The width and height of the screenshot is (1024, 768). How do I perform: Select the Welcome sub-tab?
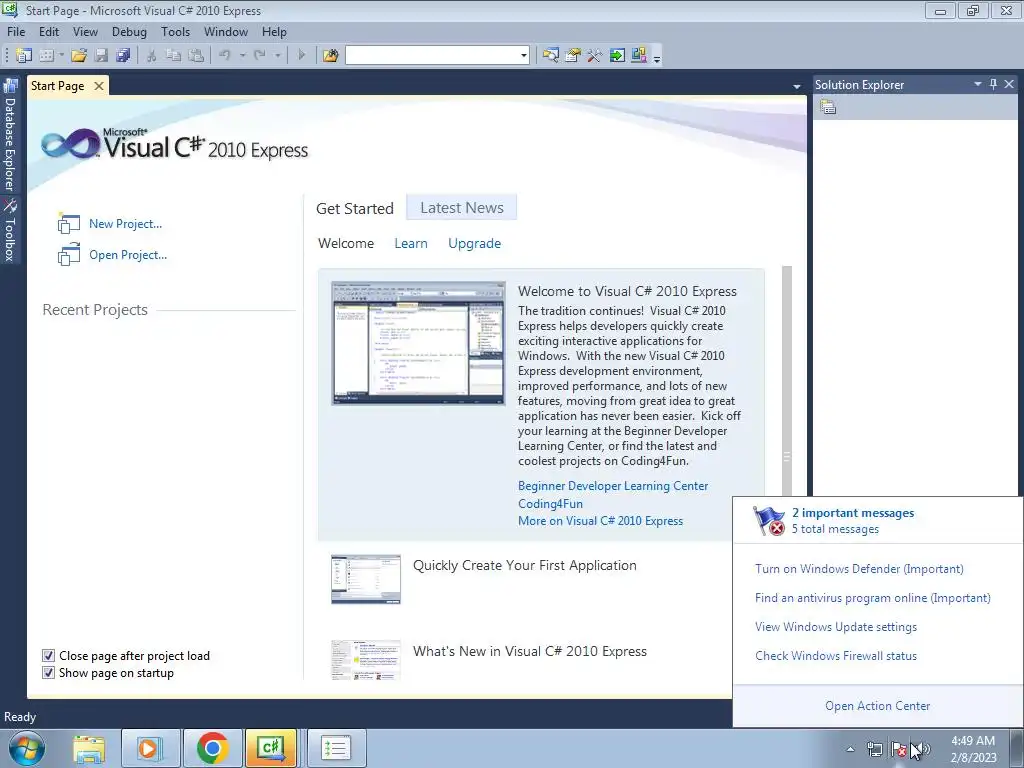point(346,244)
